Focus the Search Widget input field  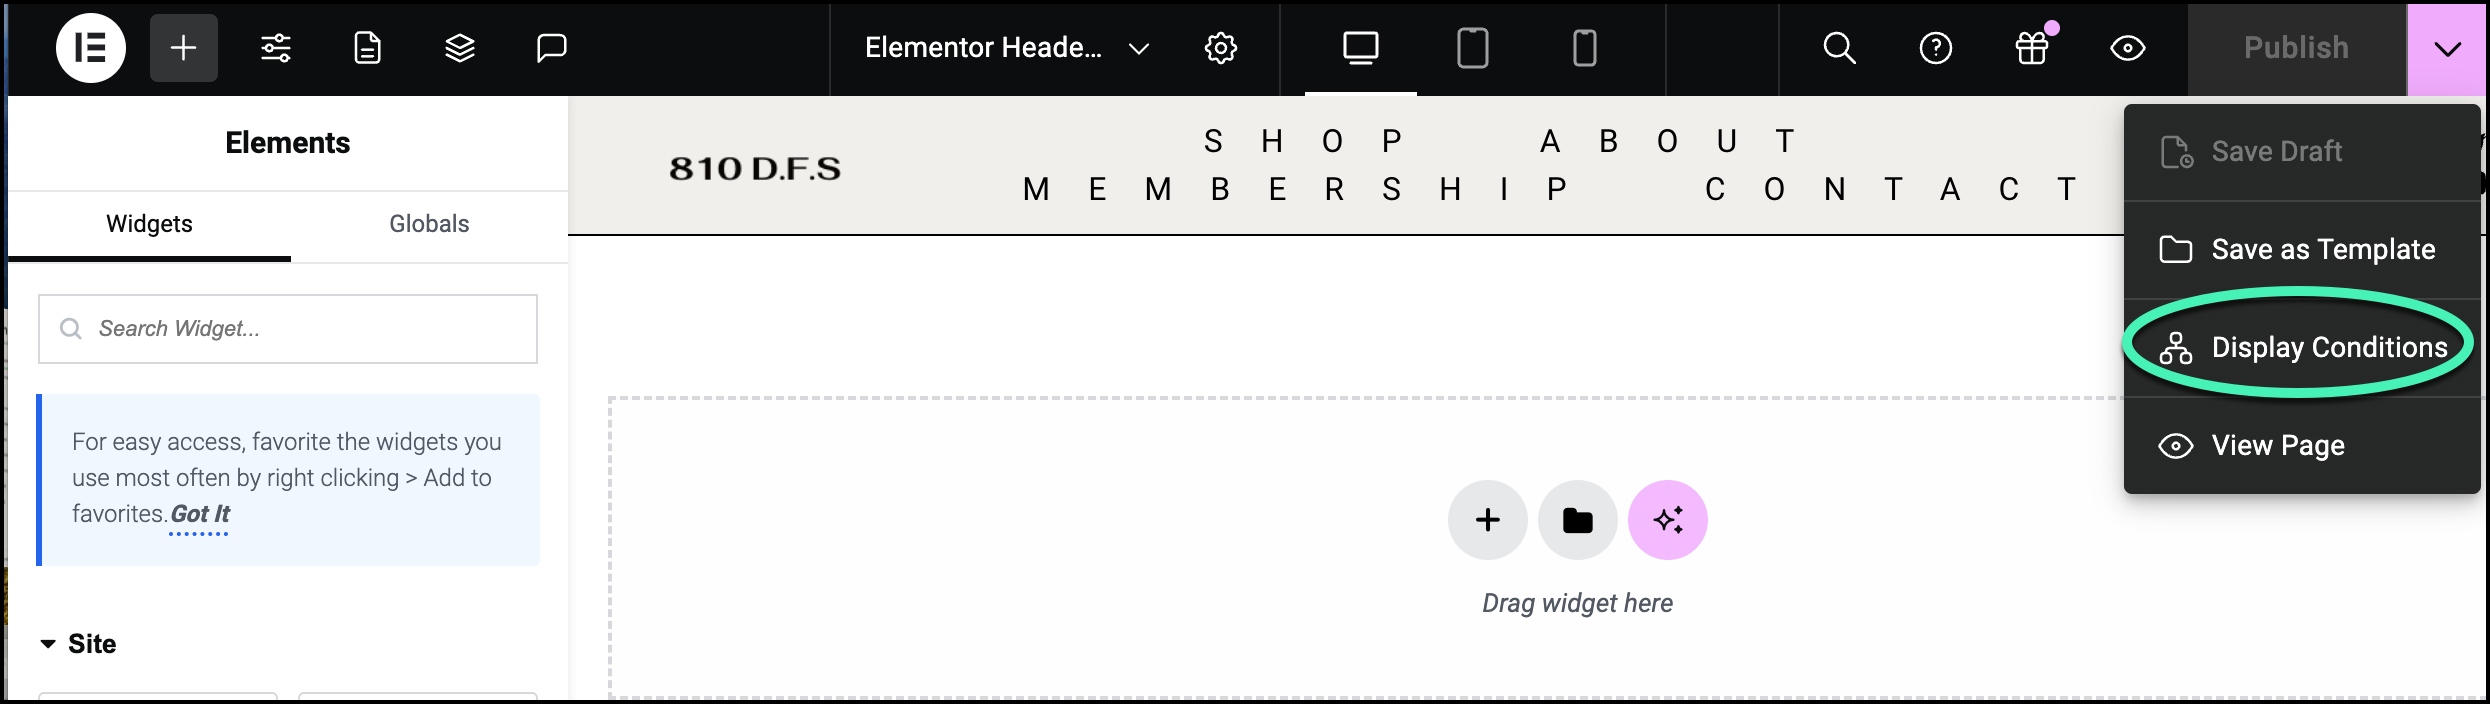288,329
